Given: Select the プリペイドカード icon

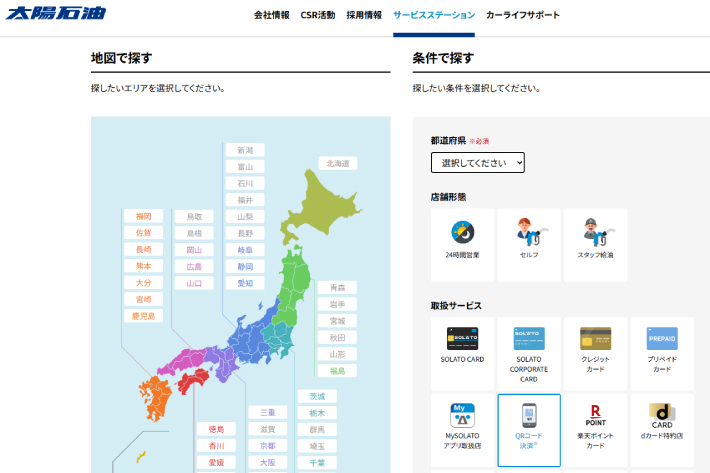Looking at the screenshot, I should (661, 352).
